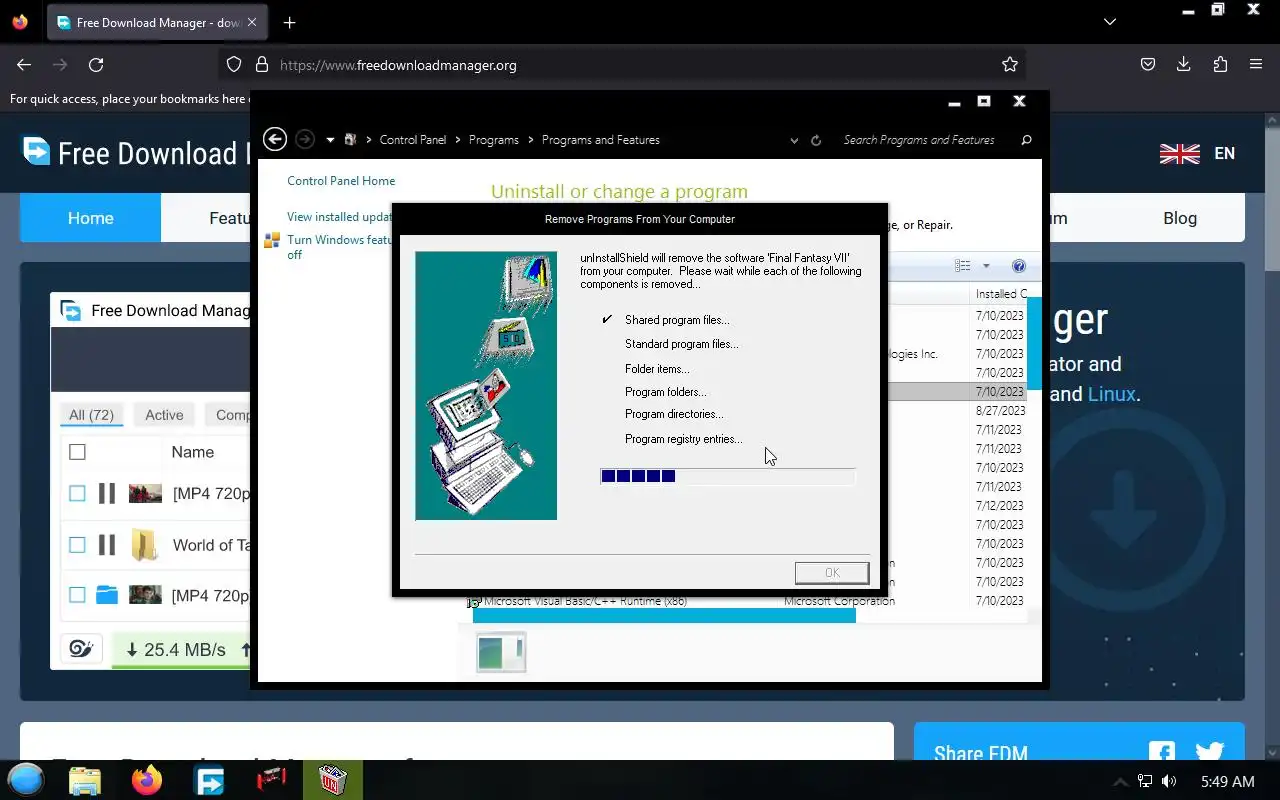Image resolution: width=1280 pixels, height=800 pixels.
Task: Open the Home tab on the FDM site
Action: click(90, 218)
